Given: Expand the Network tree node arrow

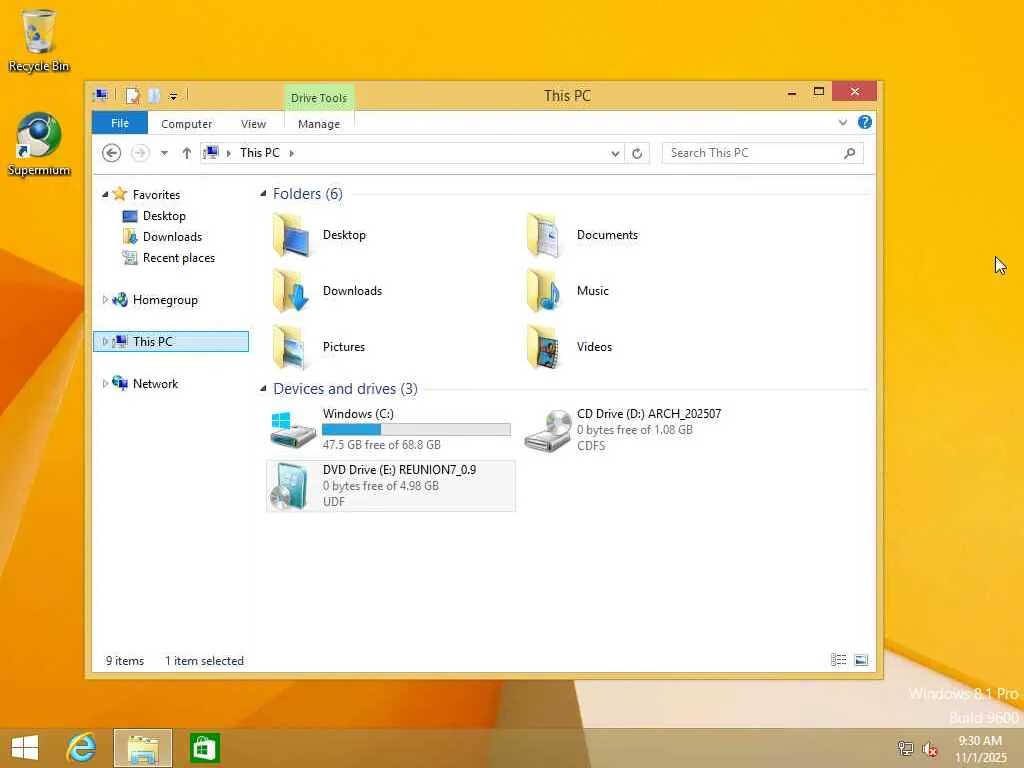Looking at the screenshot, I should click(105, 383).
